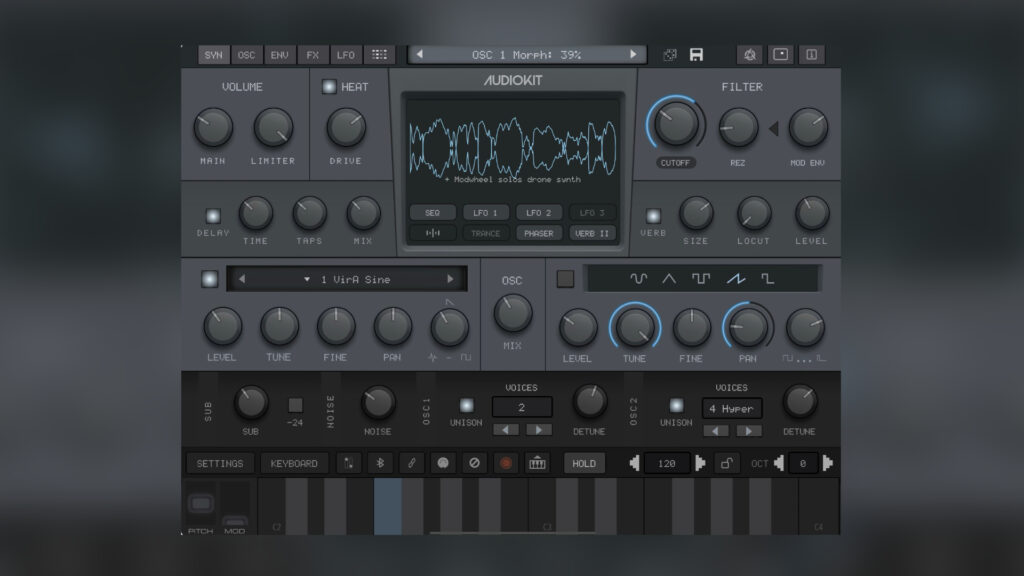Open the 1 VirA Sine waveform dropdown
Screen dimensions: 1024x576
click(x=345, y=279)
